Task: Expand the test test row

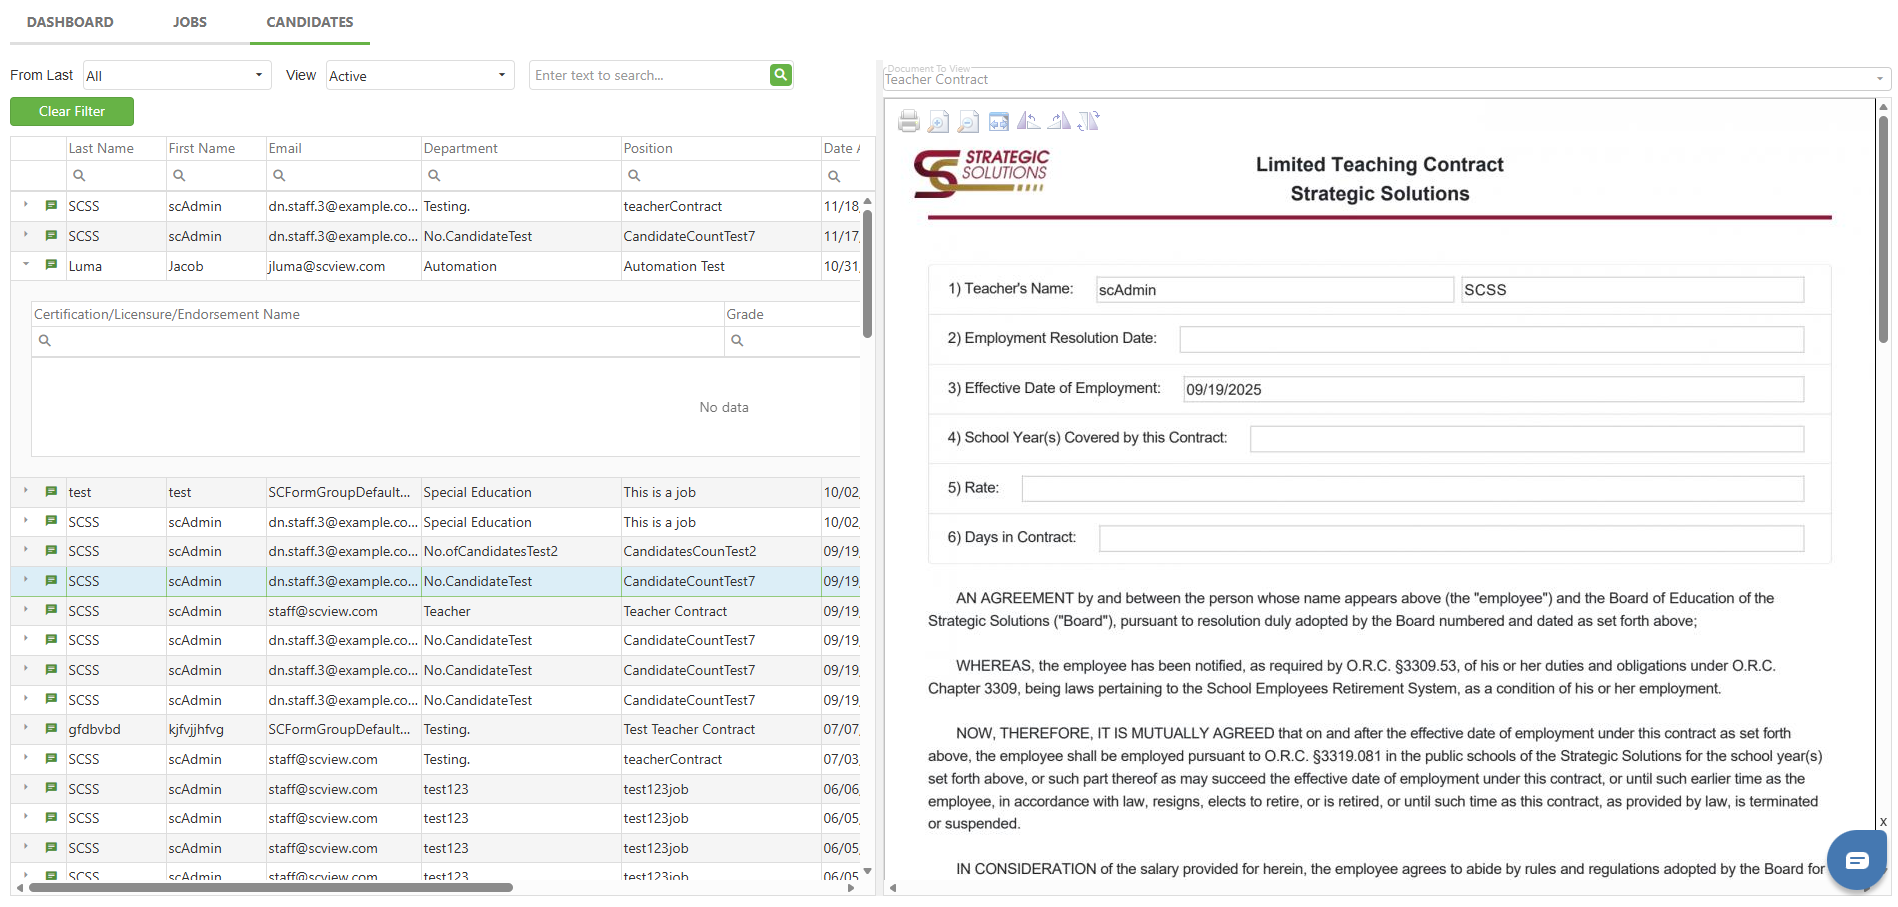Action: [26, 491]
